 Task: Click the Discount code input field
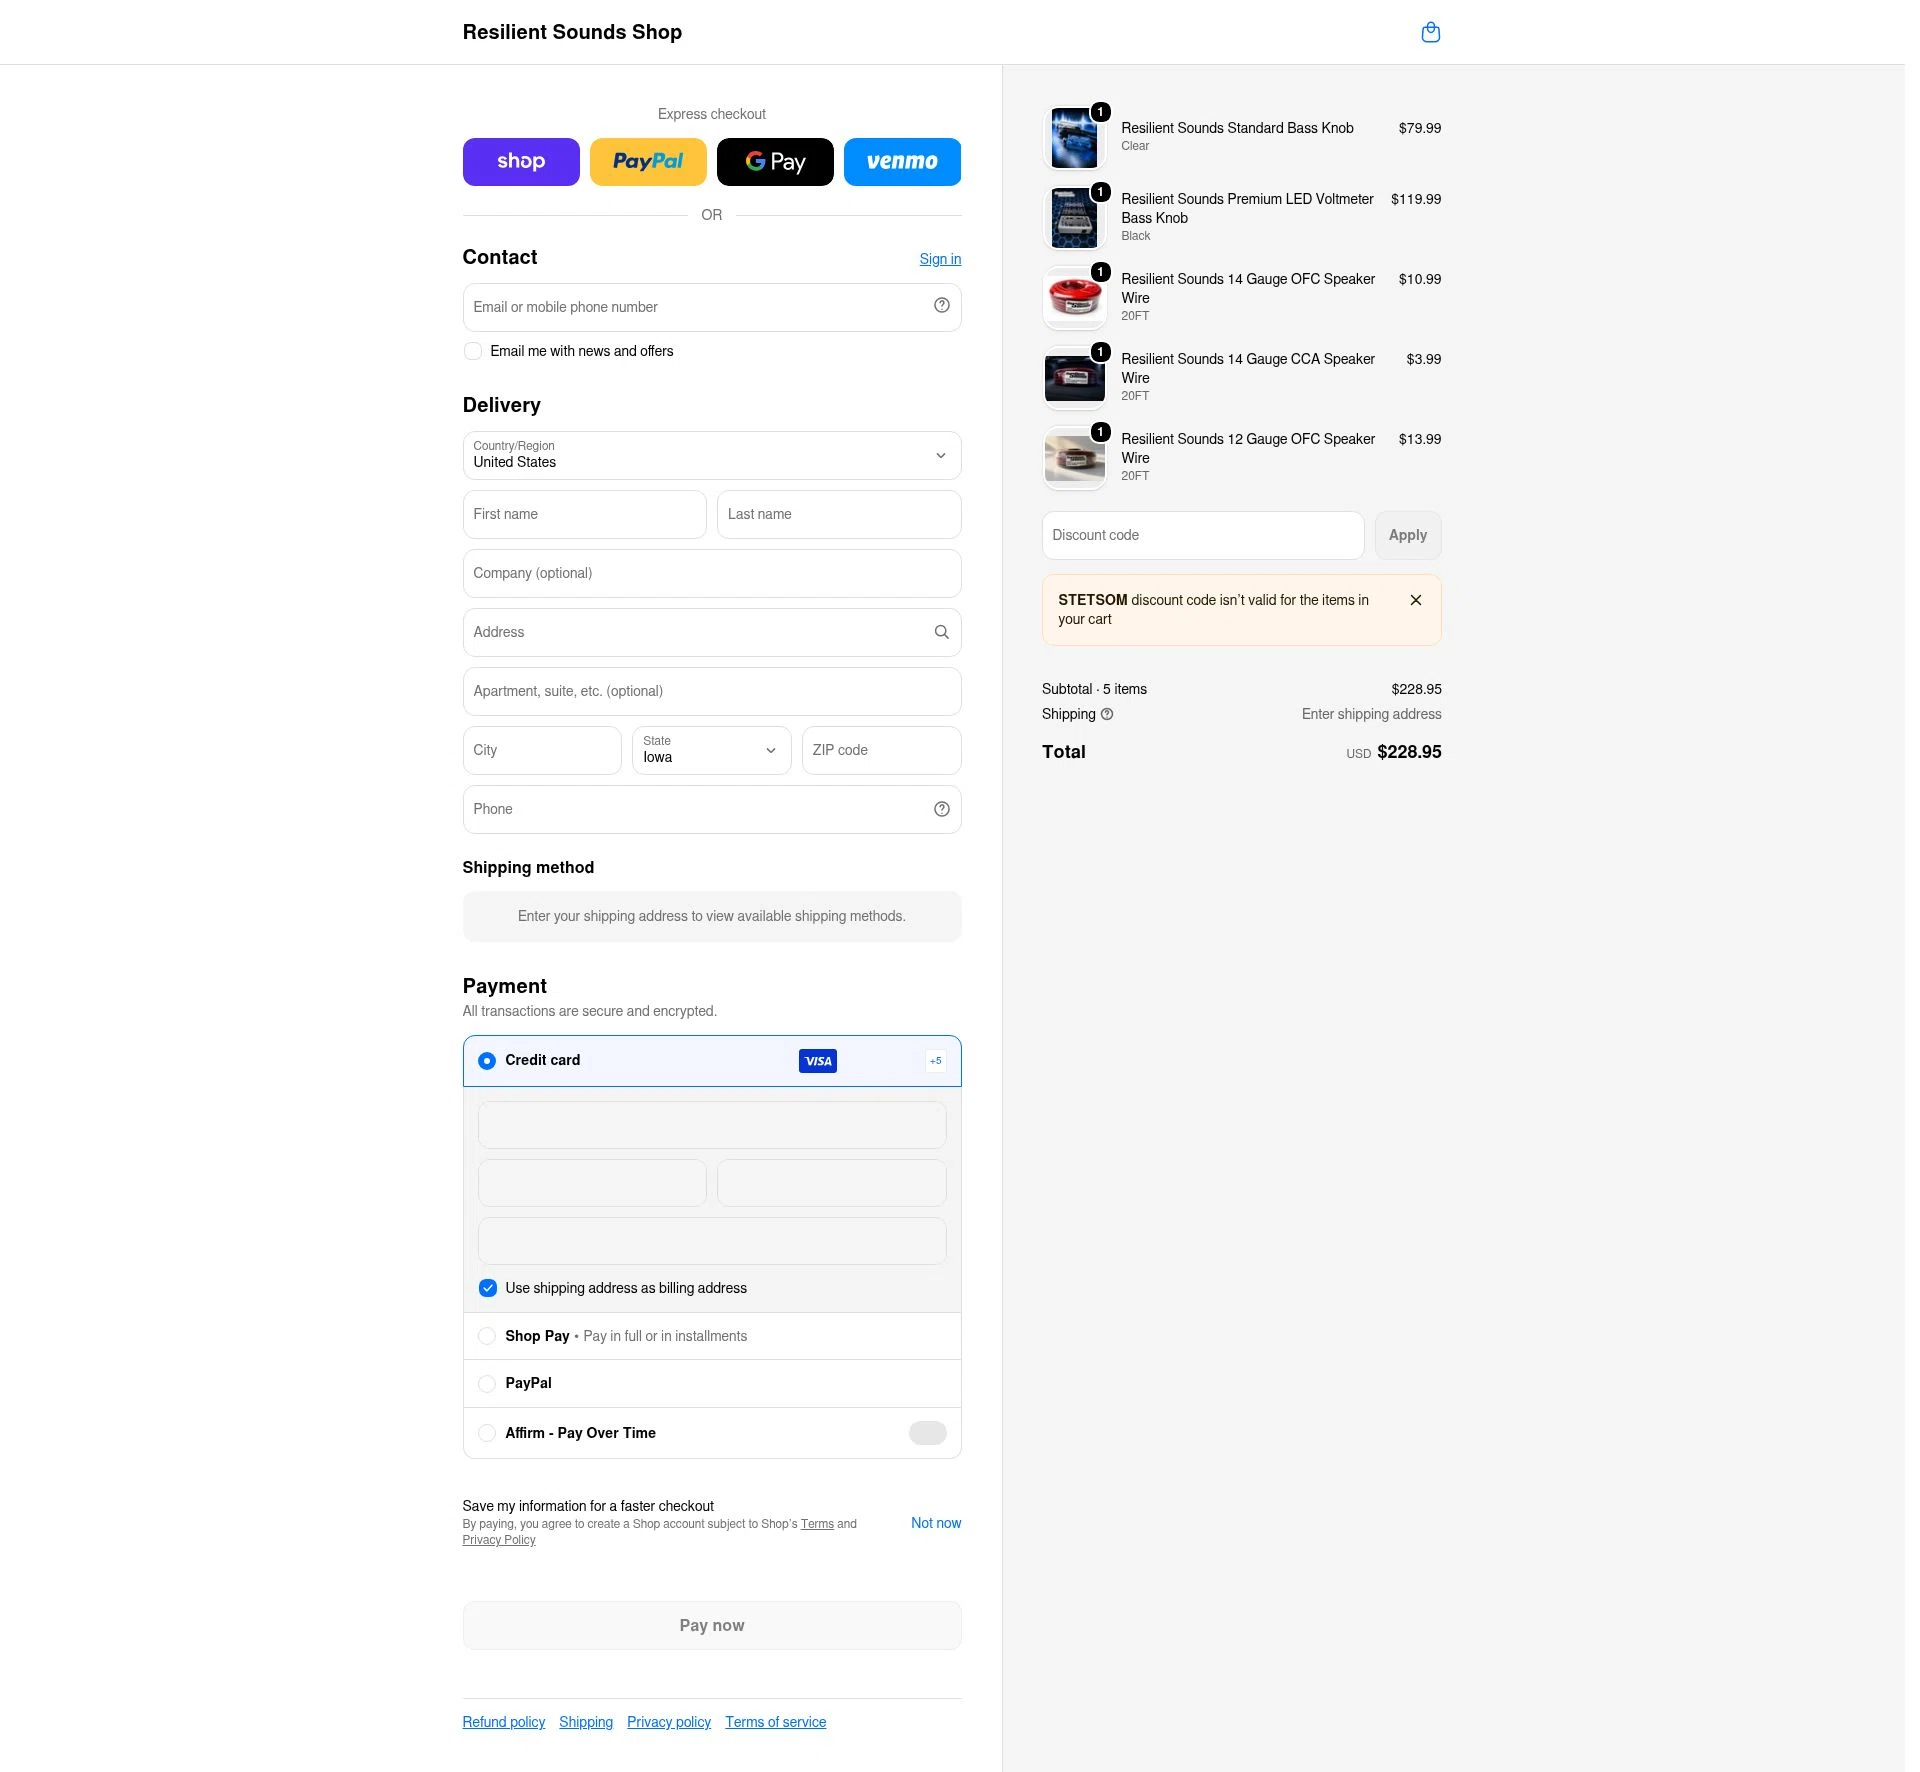point(1203,536)
